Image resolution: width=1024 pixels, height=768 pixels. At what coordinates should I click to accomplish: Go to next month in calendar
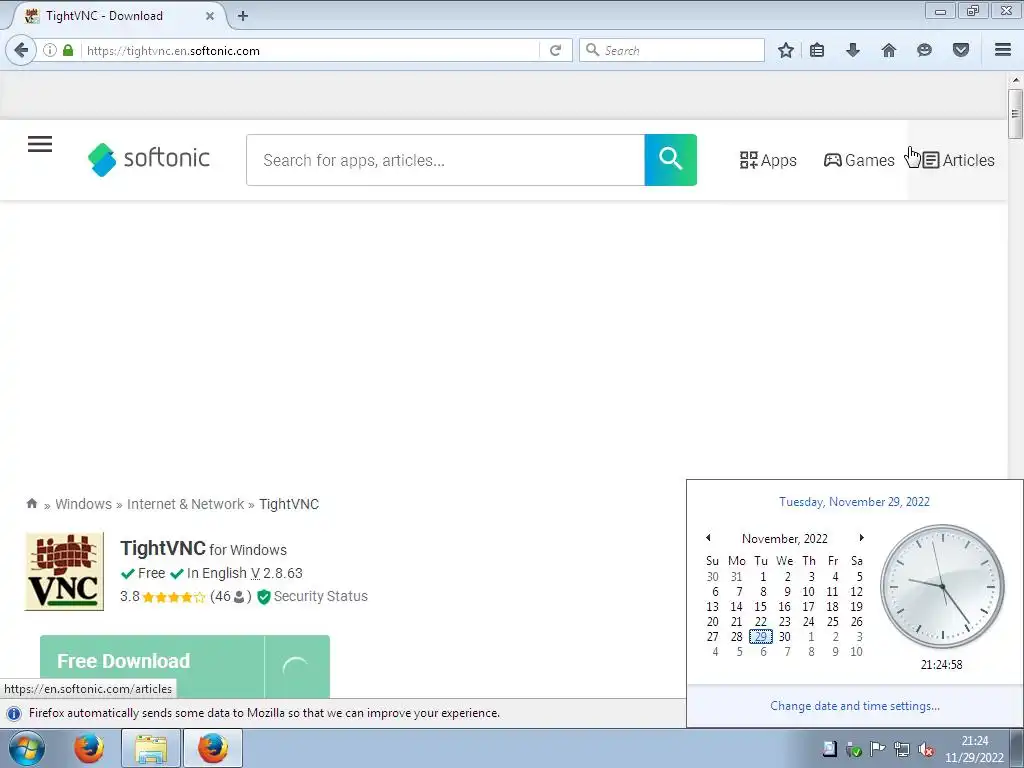861,538
